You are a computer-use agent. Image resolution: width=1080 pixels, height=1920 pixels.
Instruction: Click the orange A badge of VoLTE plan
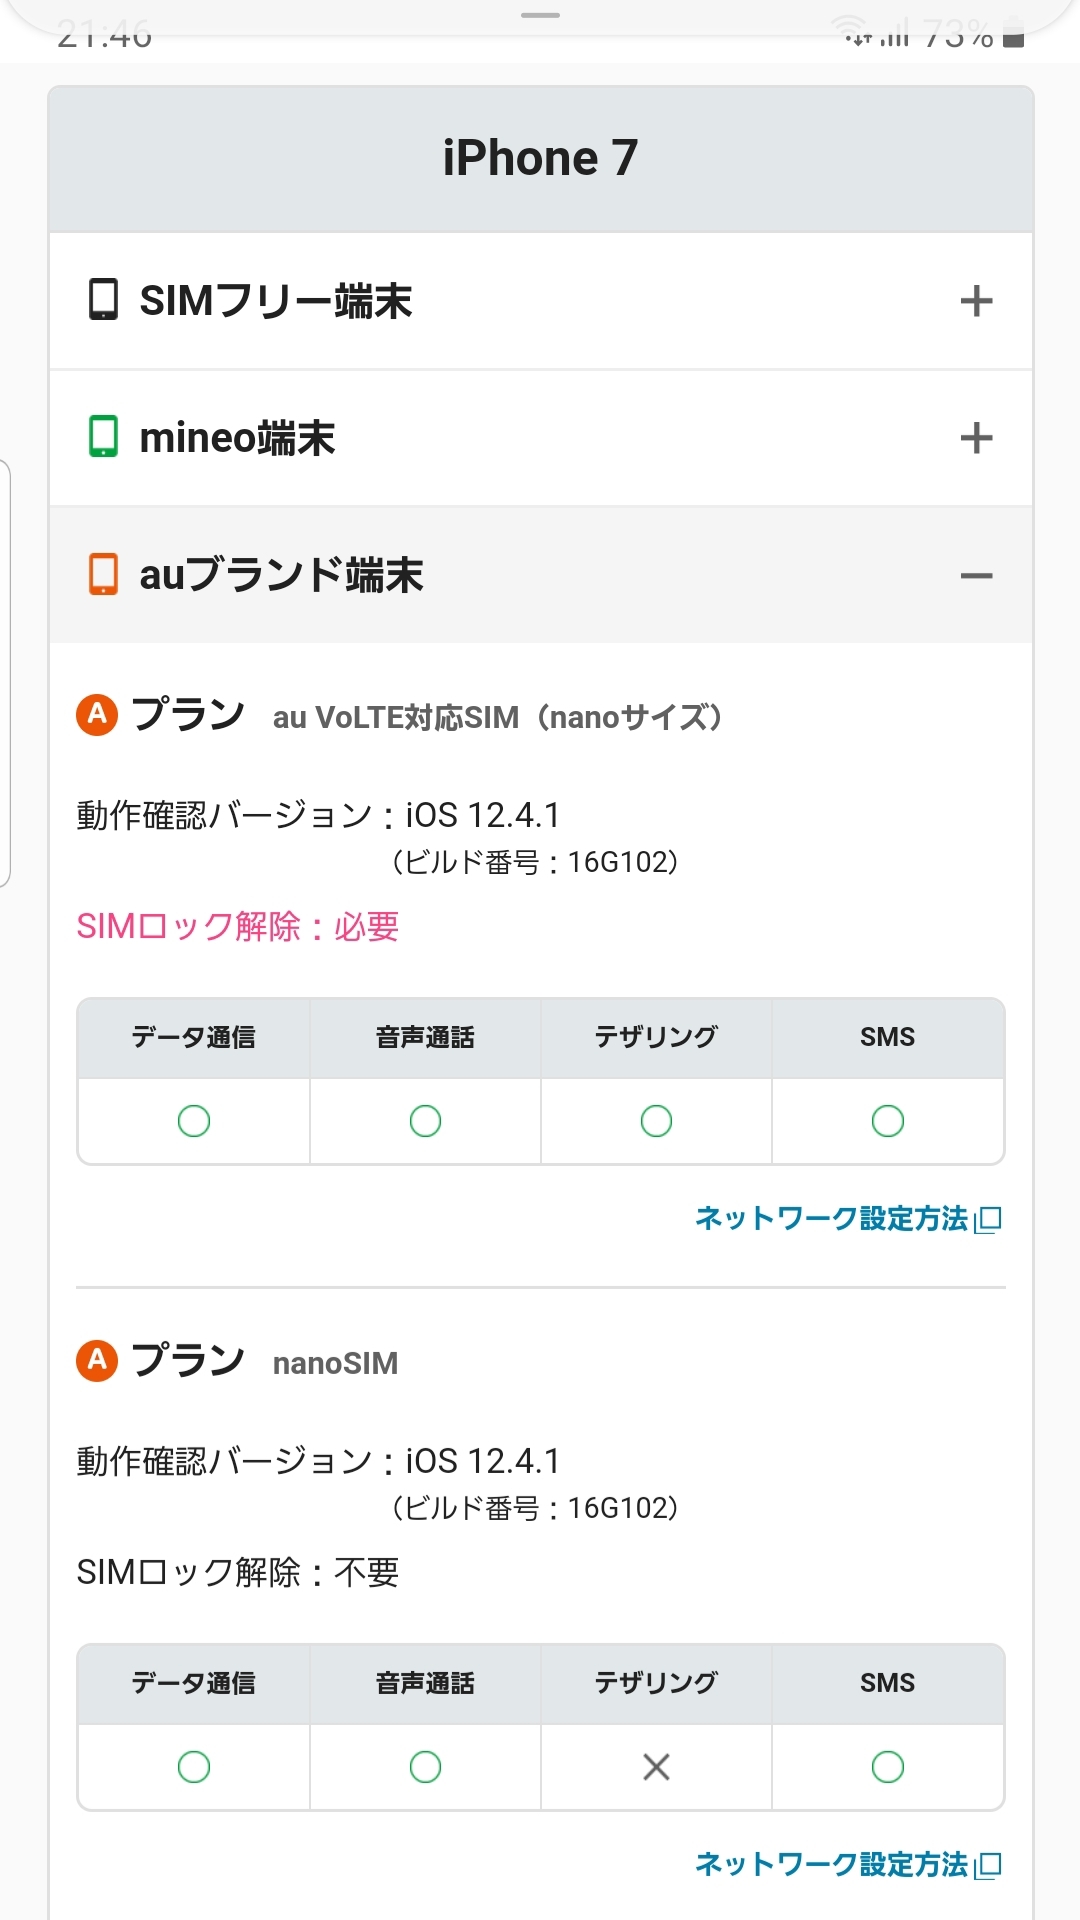(x=97, y=714)
